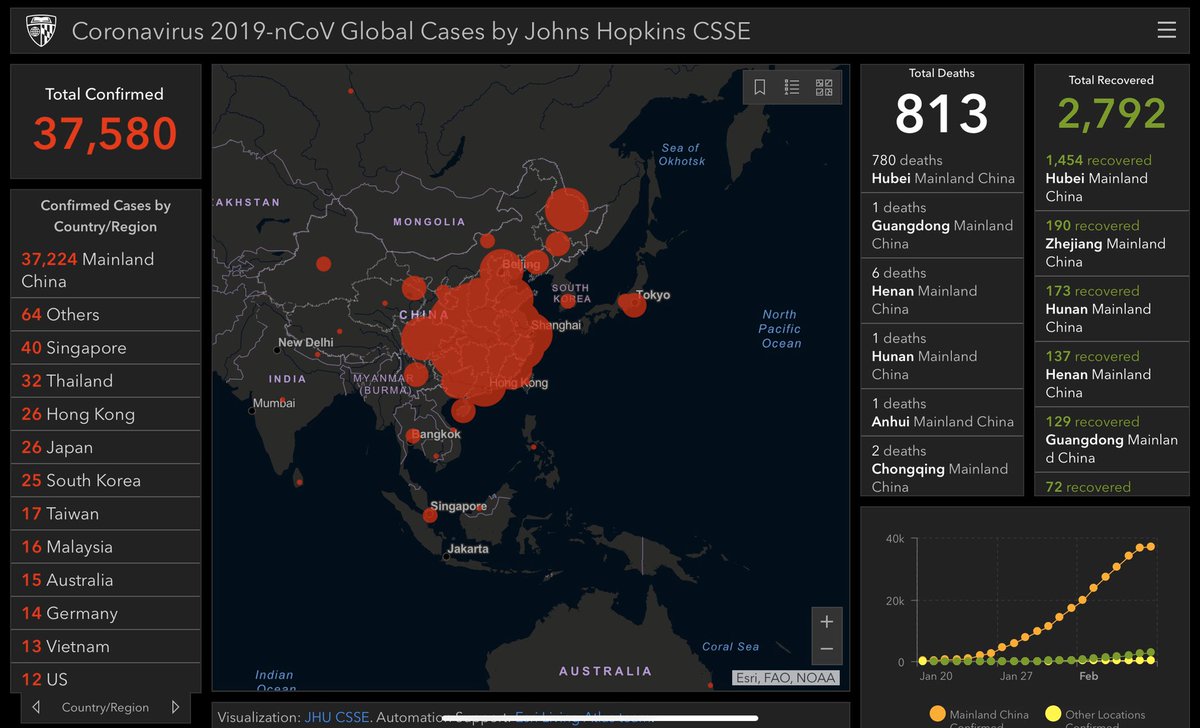Click the 6 deaths Henan entry
Screen dimensions: 1200x728
tap(942, 290)
